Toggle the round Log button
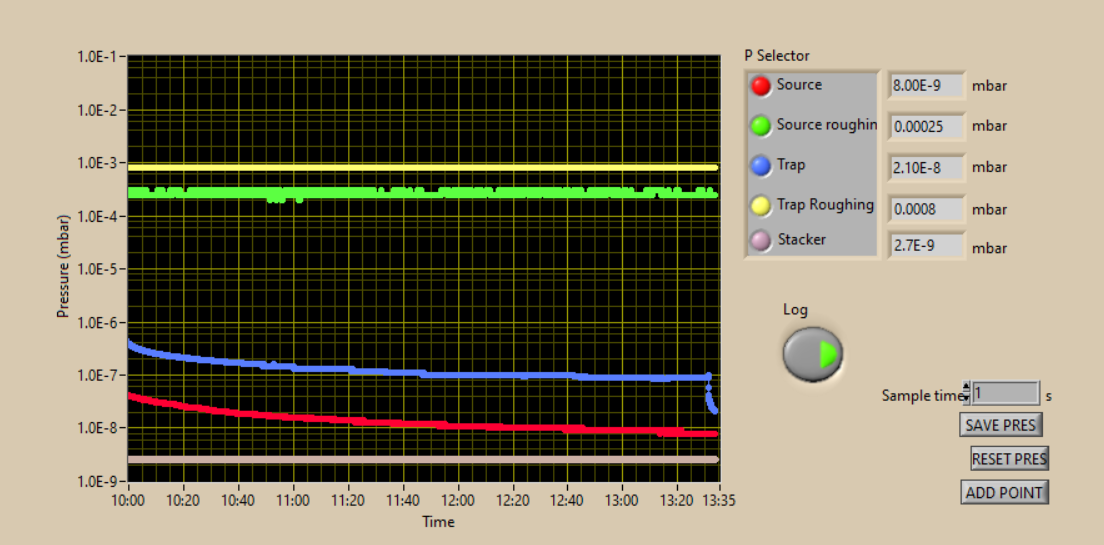Image resolution: width=1104 pixels, height=545 pixels. pos(813,354)
